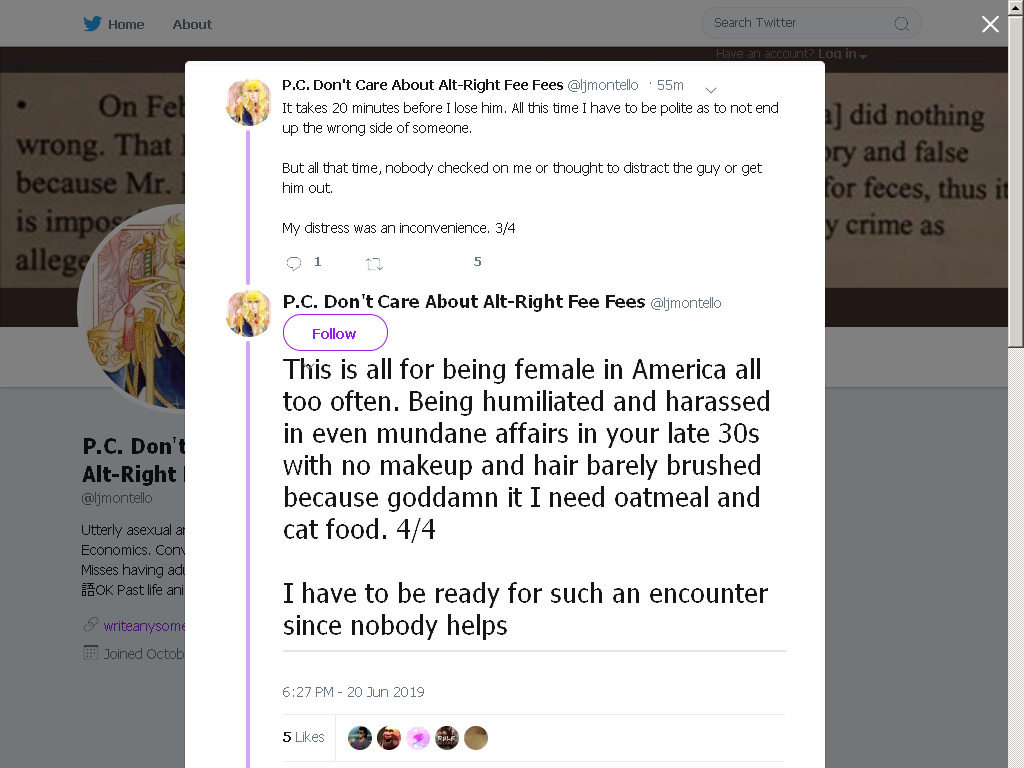Open the 3/4 tweet author avatar
1024x768 pixels.
pos(248,103)
